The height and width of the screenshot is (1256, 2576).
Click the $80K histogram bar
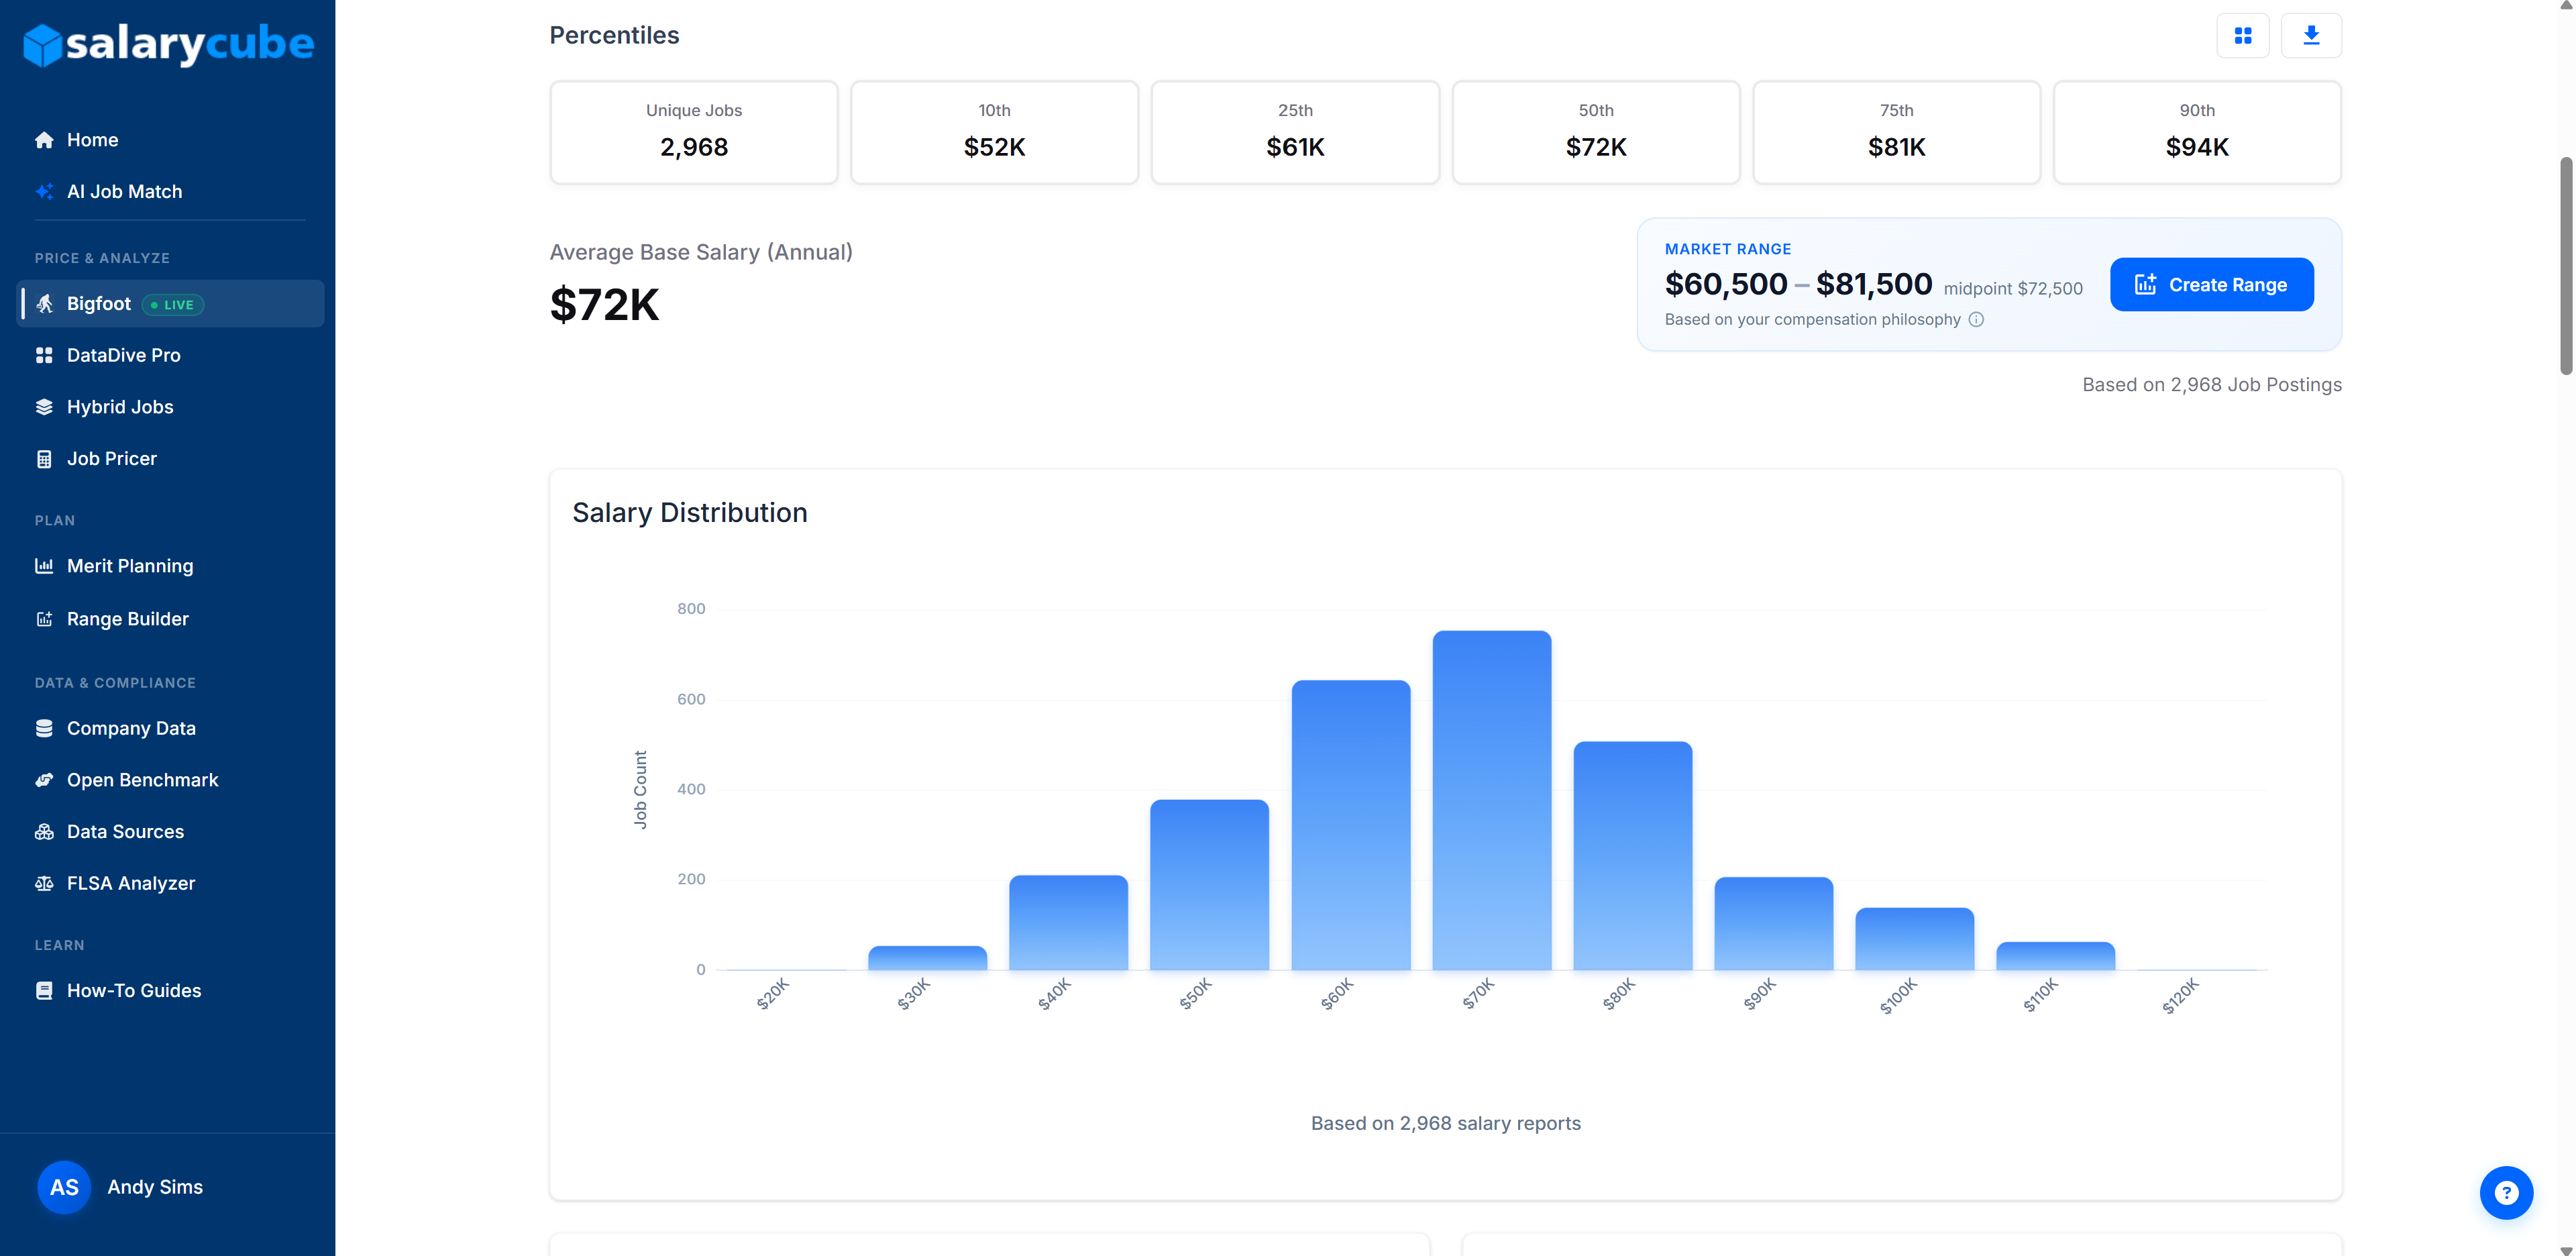tap(1633, 856)
